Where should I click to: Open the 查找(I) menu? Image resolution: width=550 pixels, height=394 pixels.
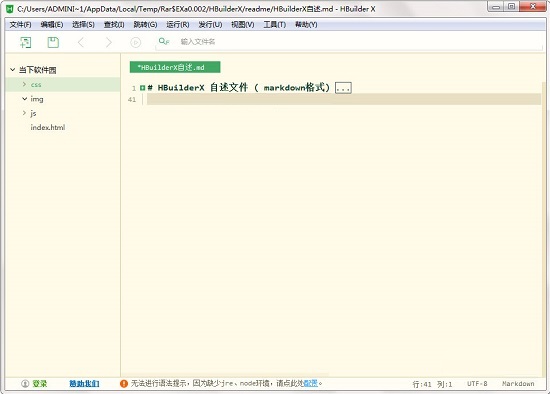[x=114, y=25]
